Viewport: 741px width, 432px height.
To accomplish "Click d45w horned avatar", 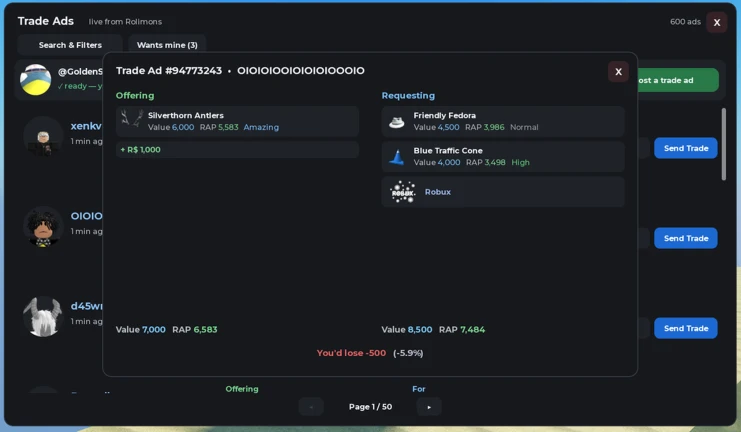I will [43, 317].
